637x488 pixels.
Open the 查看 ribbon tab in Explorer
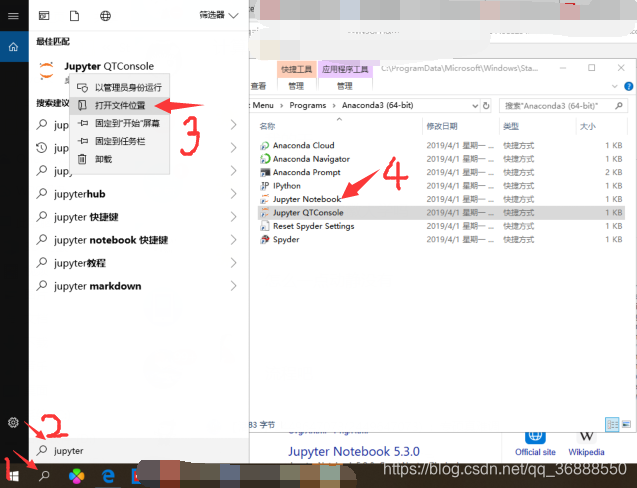pos(258,86)
